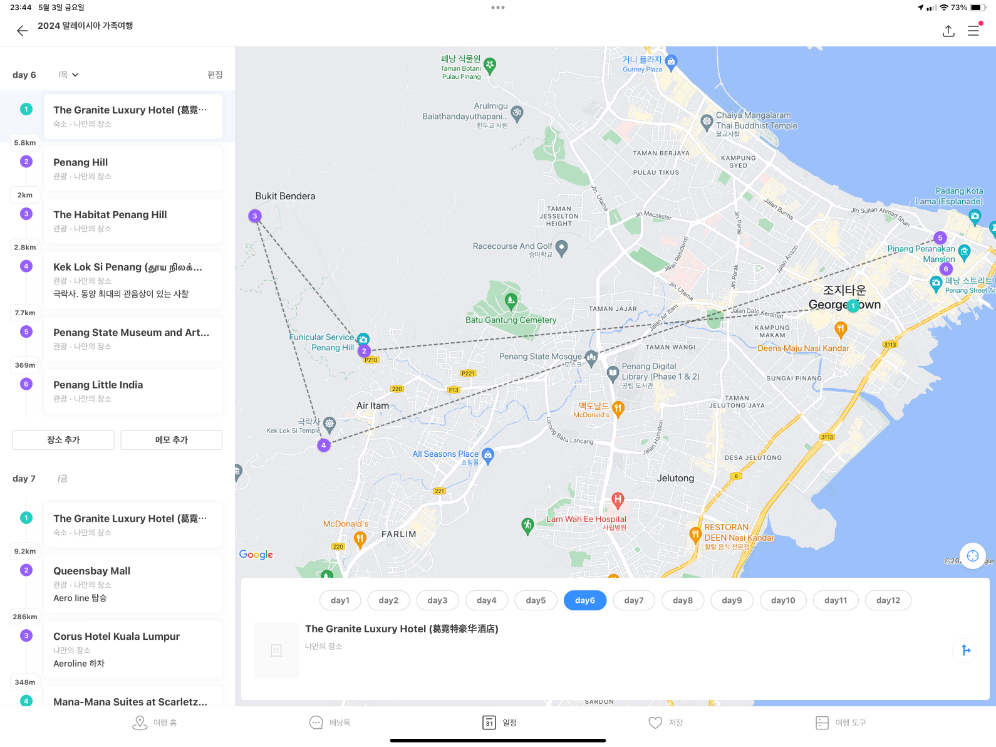Screen dimensions: 996x747
Task: Open the Mana-Mana Suites at Scarletz card
Action: (133, 697)
